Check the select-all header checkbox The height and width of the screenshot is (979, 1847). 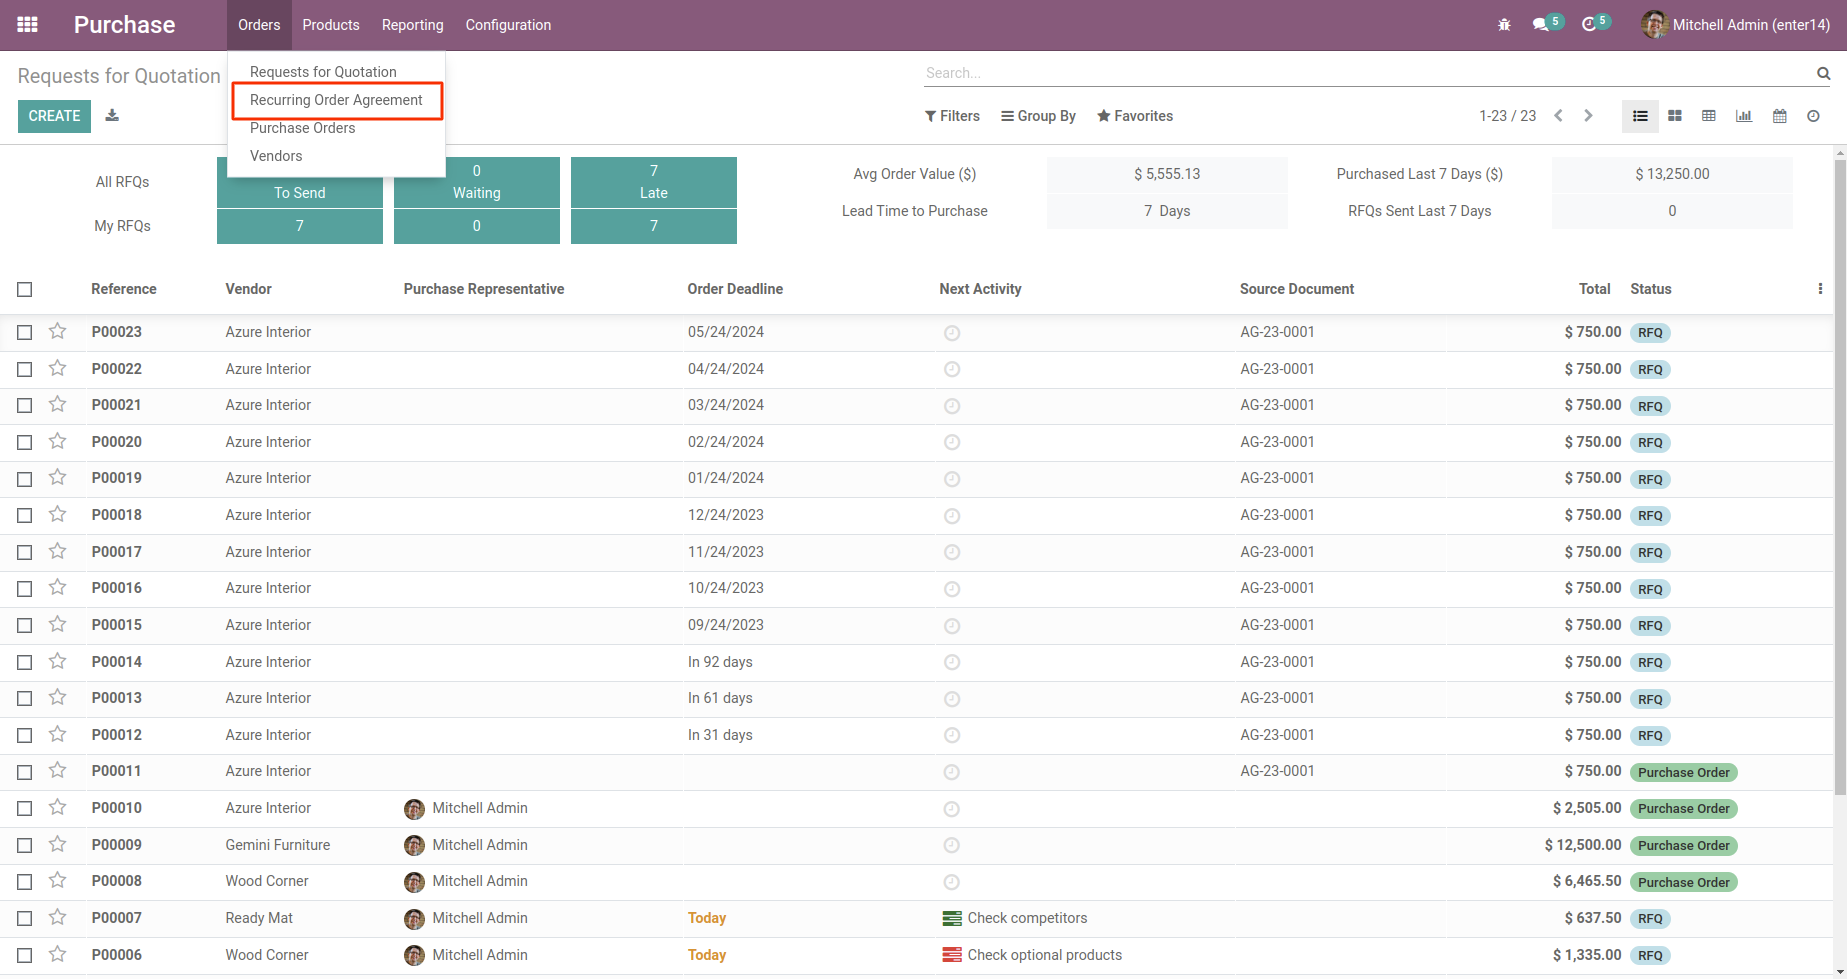click(x=25, y=289)
